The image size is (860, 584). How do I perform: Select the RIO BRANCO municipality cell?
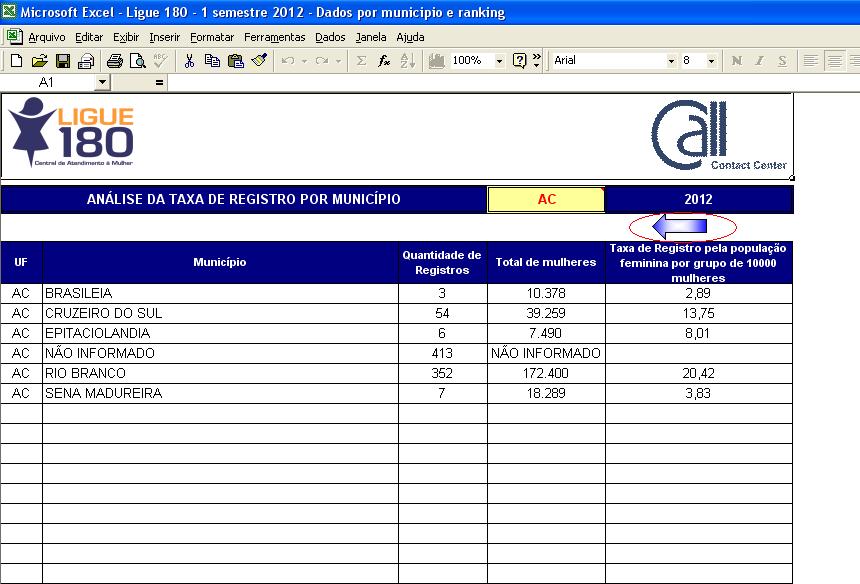click(220, 373)
